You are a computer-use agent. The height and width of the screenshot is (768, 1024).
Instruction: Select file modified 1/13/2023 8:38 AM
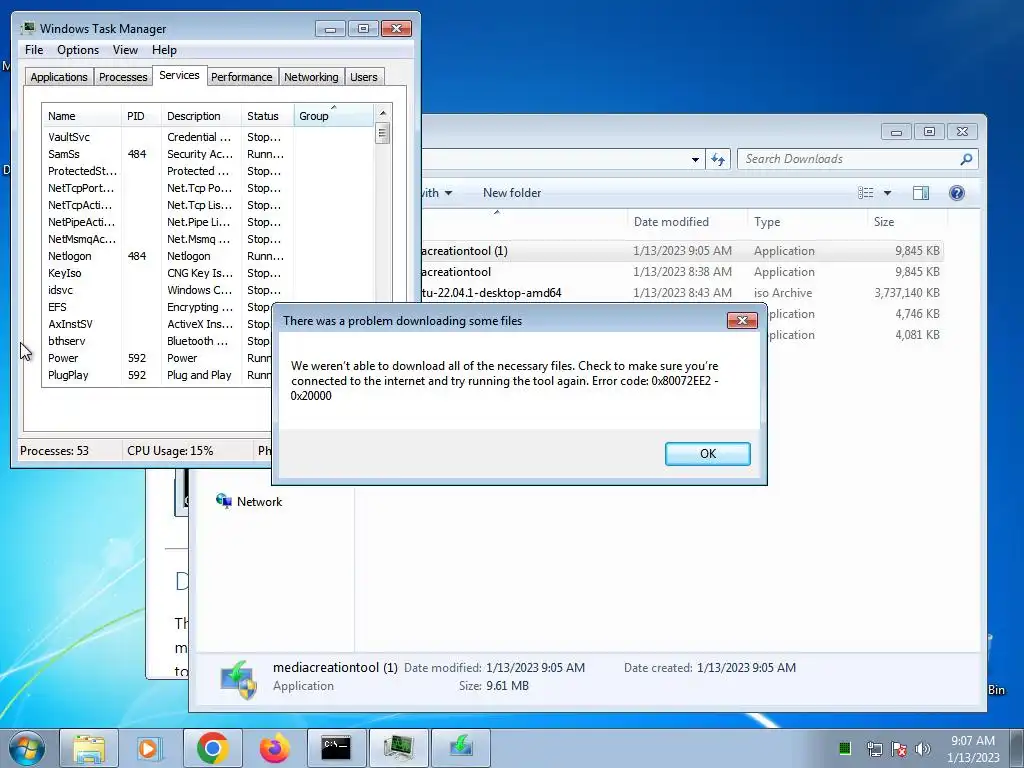(682, 272)
